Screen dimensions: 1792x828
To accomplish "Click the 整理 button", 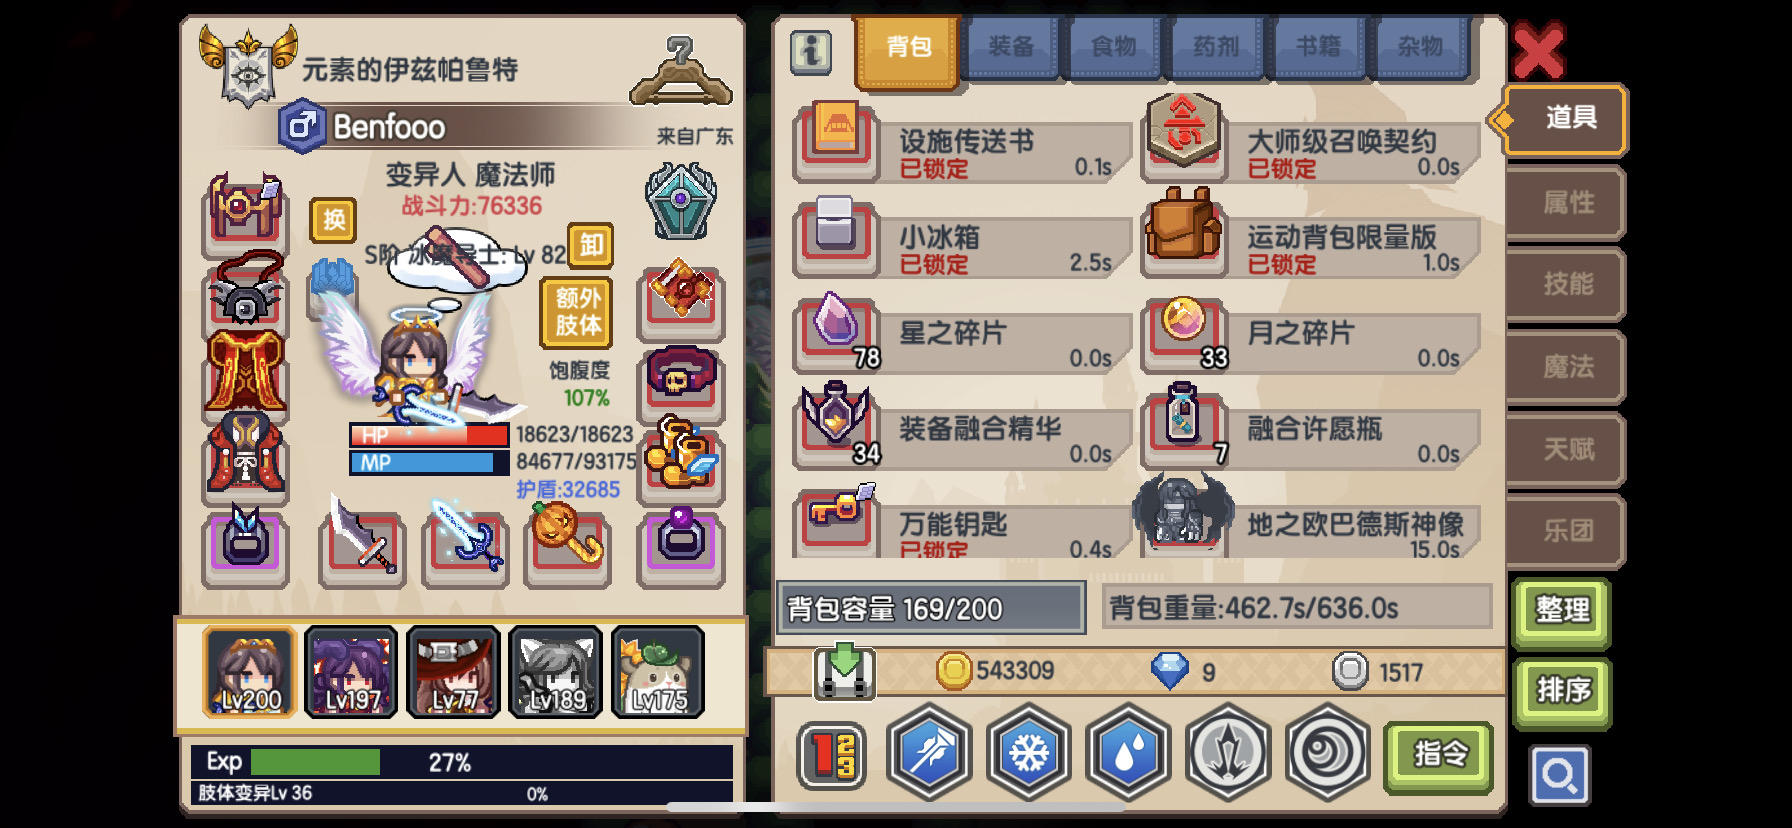I will coord(1561,610).
